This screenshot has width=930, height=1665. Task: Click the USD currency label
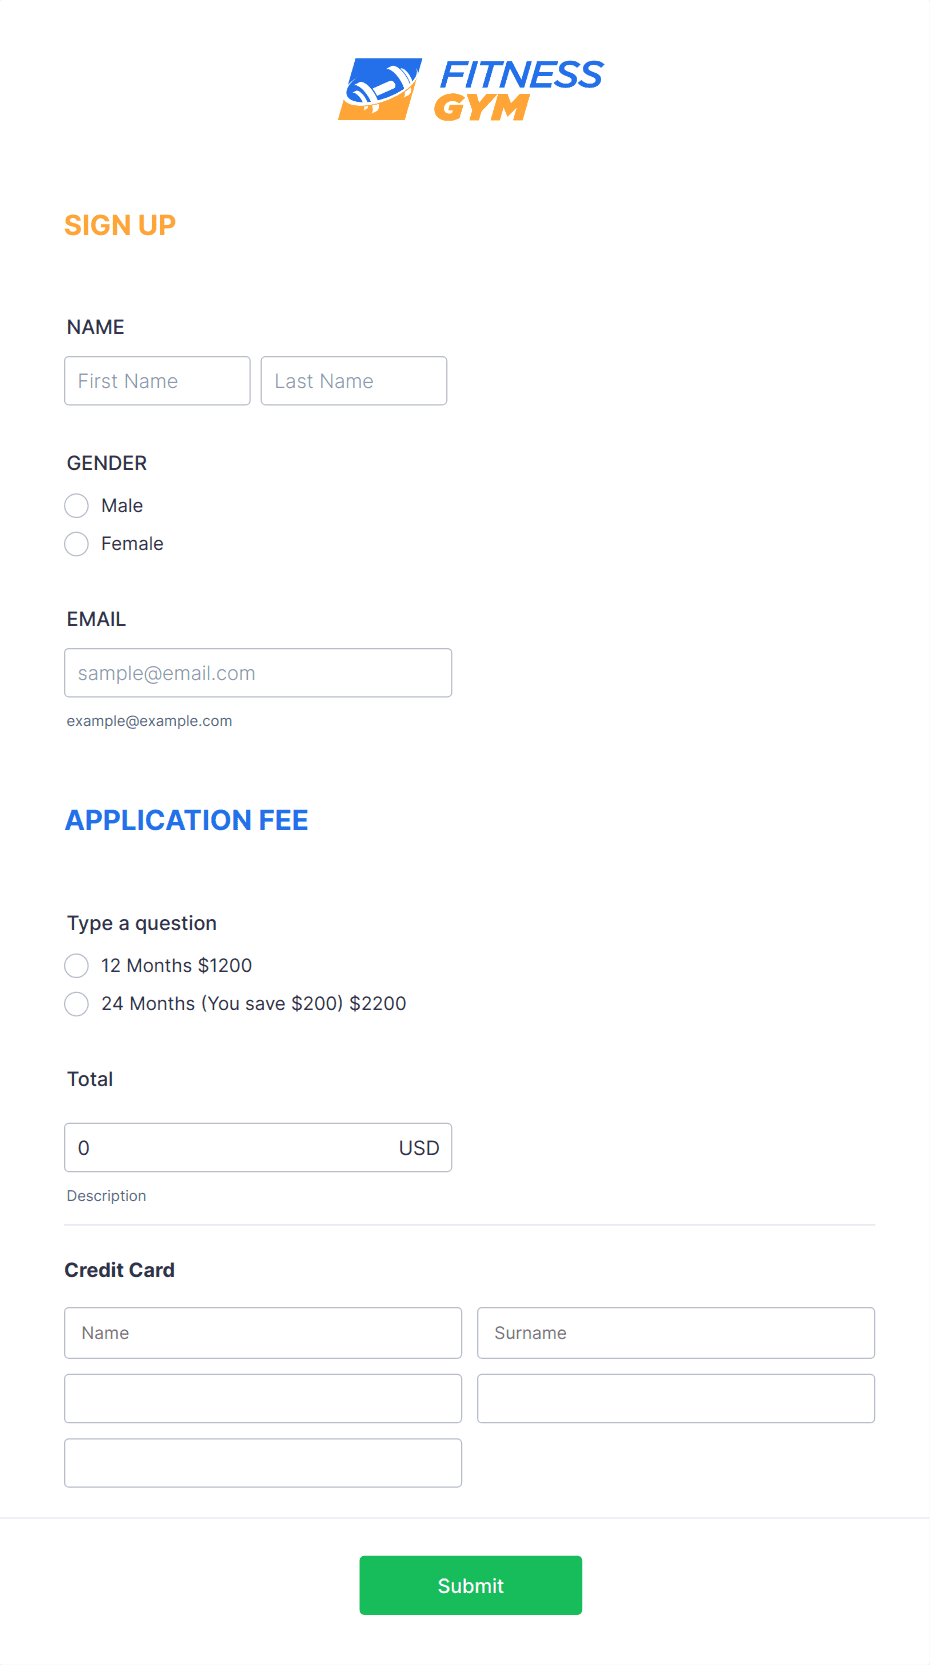coord(419,1148)
